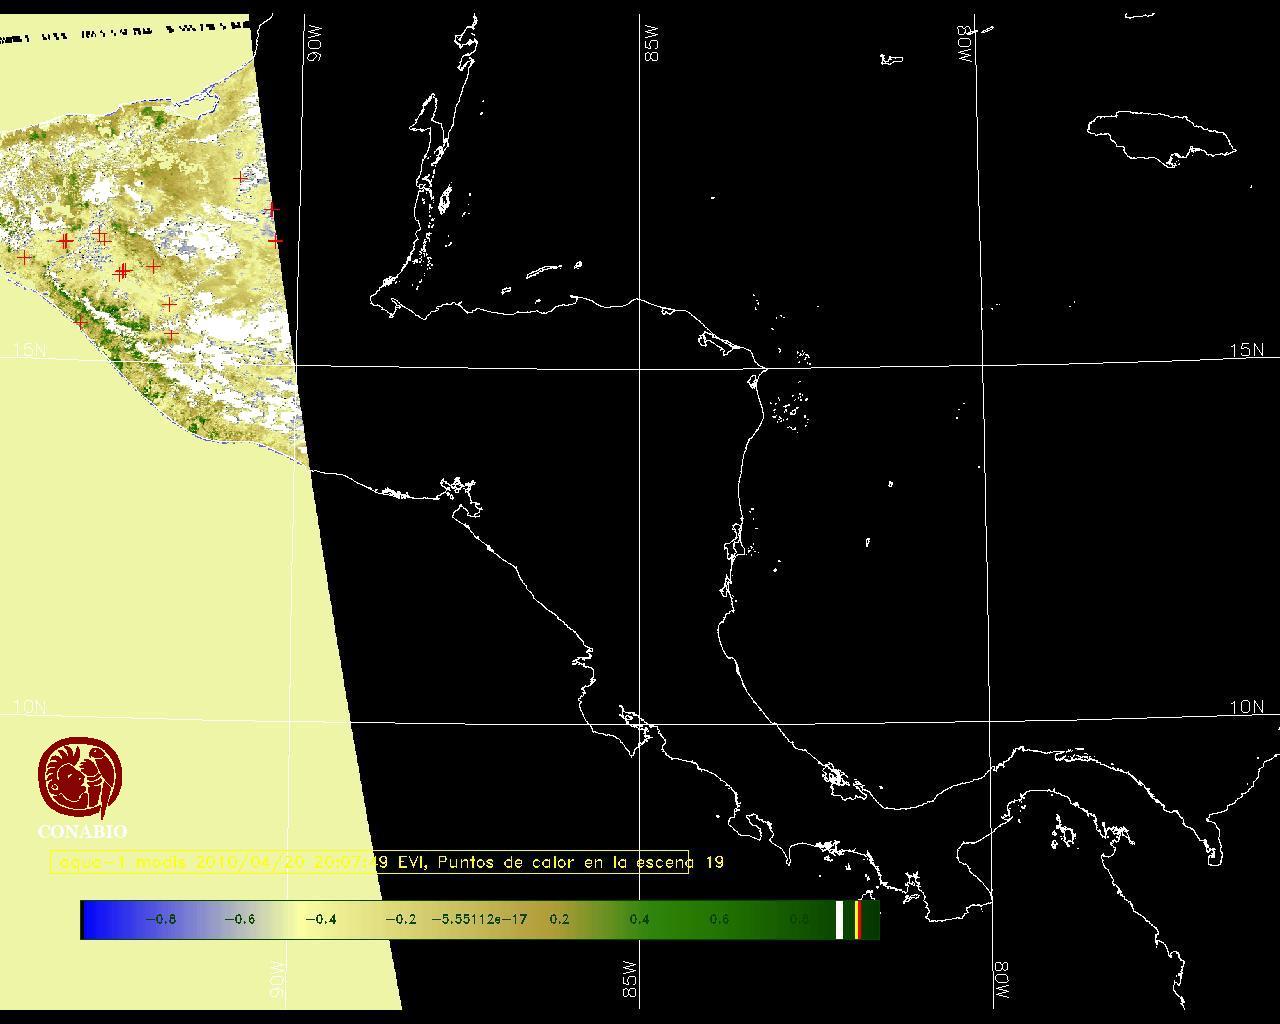Click the red stripe in the color bar
The height and width of the screenshot is (1024, 1280).
(x=857, y=919)
